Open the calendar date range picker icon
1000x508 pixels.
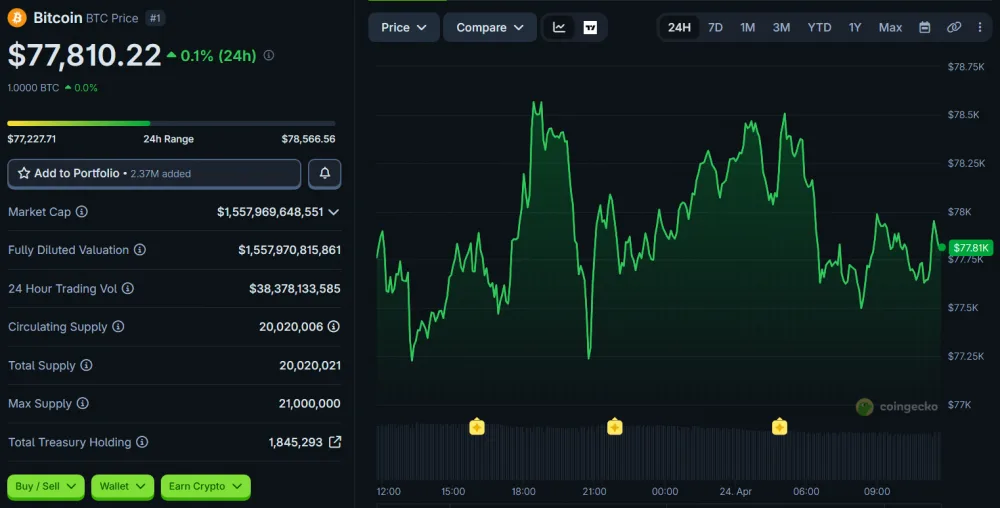tap(925, 27)
